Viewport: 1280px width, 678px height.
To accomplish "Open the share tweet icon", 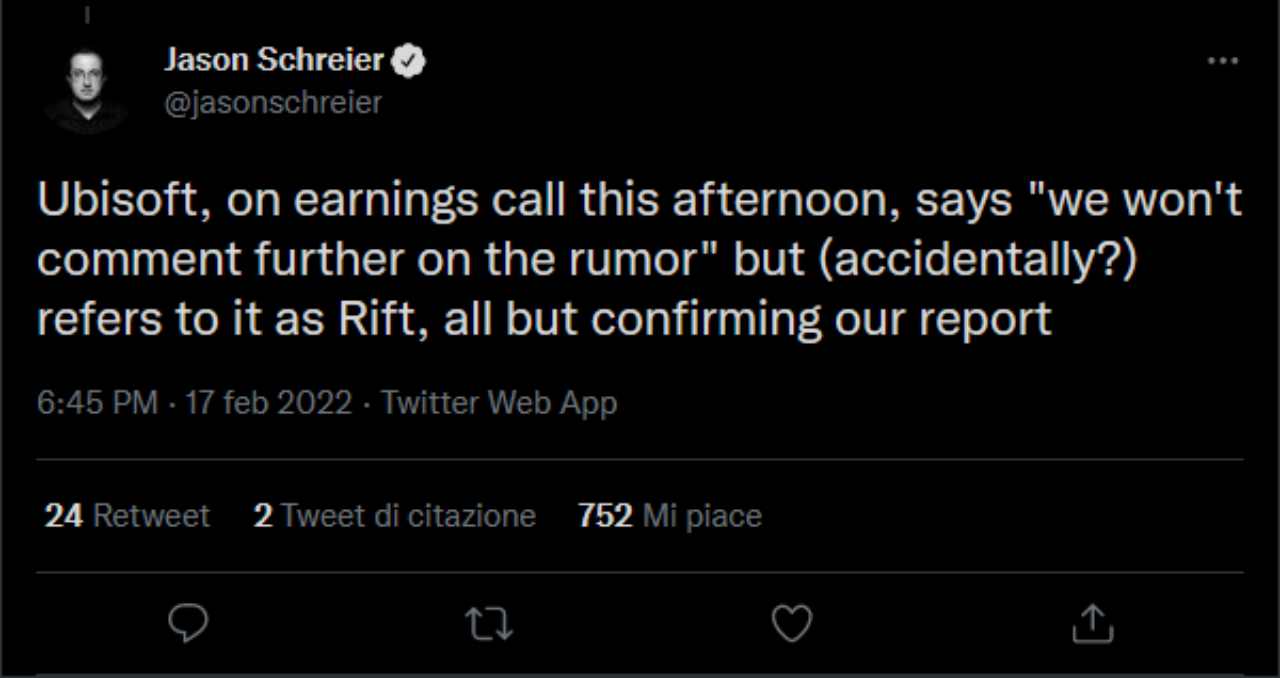I will coord(1093,623).
